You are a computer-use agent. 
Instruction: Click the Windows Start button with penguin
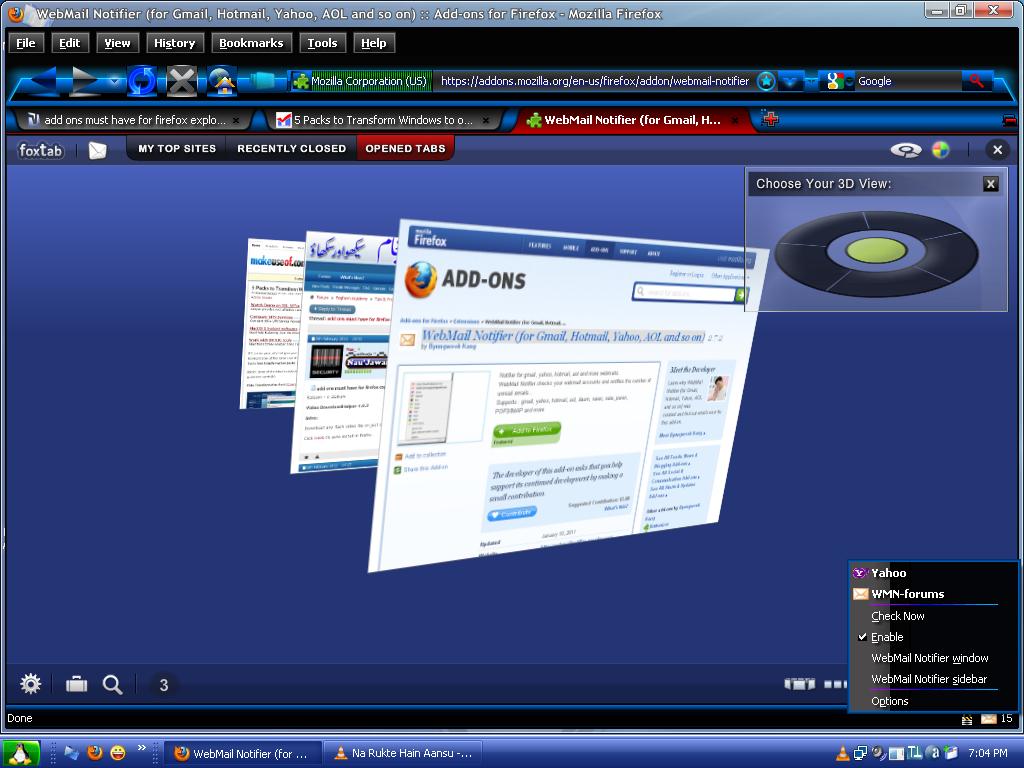coord(20,754)
